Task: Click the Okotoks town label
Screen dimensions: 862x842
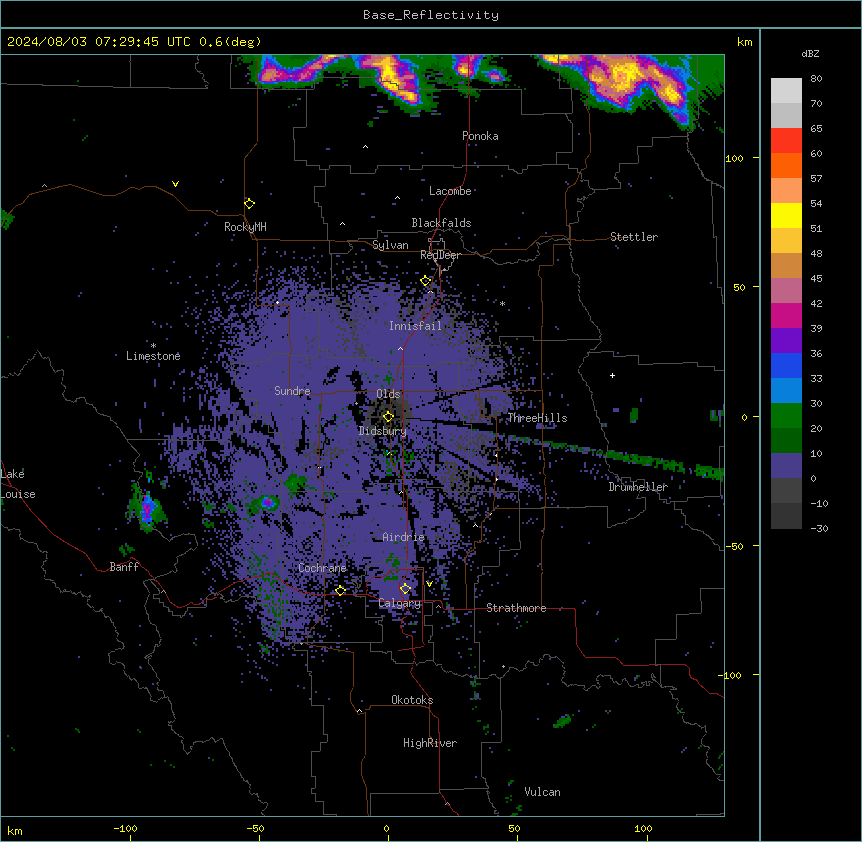Action: pos(412,700)
